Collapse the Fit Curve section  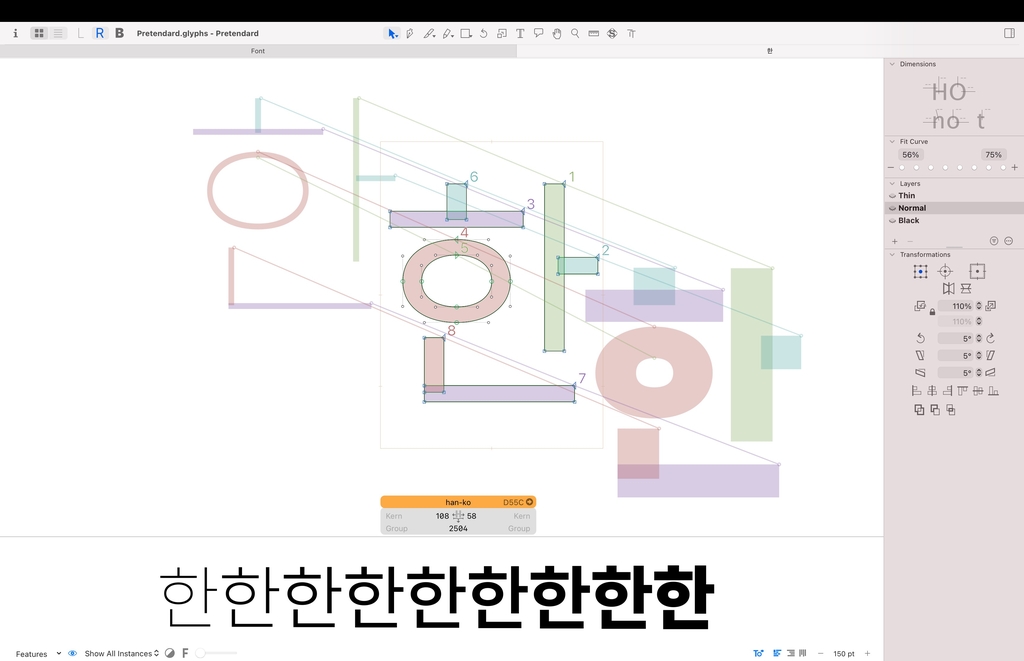tap(892, 142)
